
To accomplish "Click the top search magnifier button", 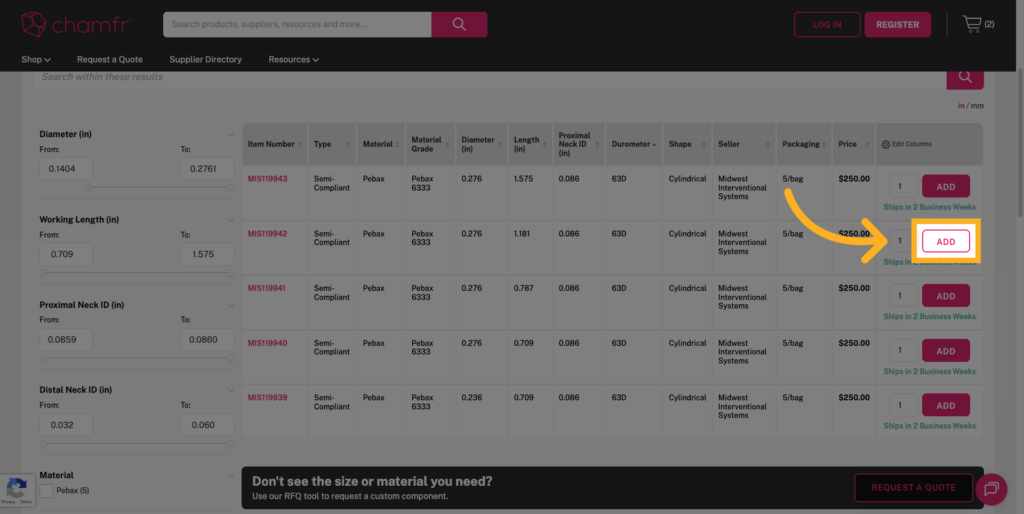I will click(459, 24).
